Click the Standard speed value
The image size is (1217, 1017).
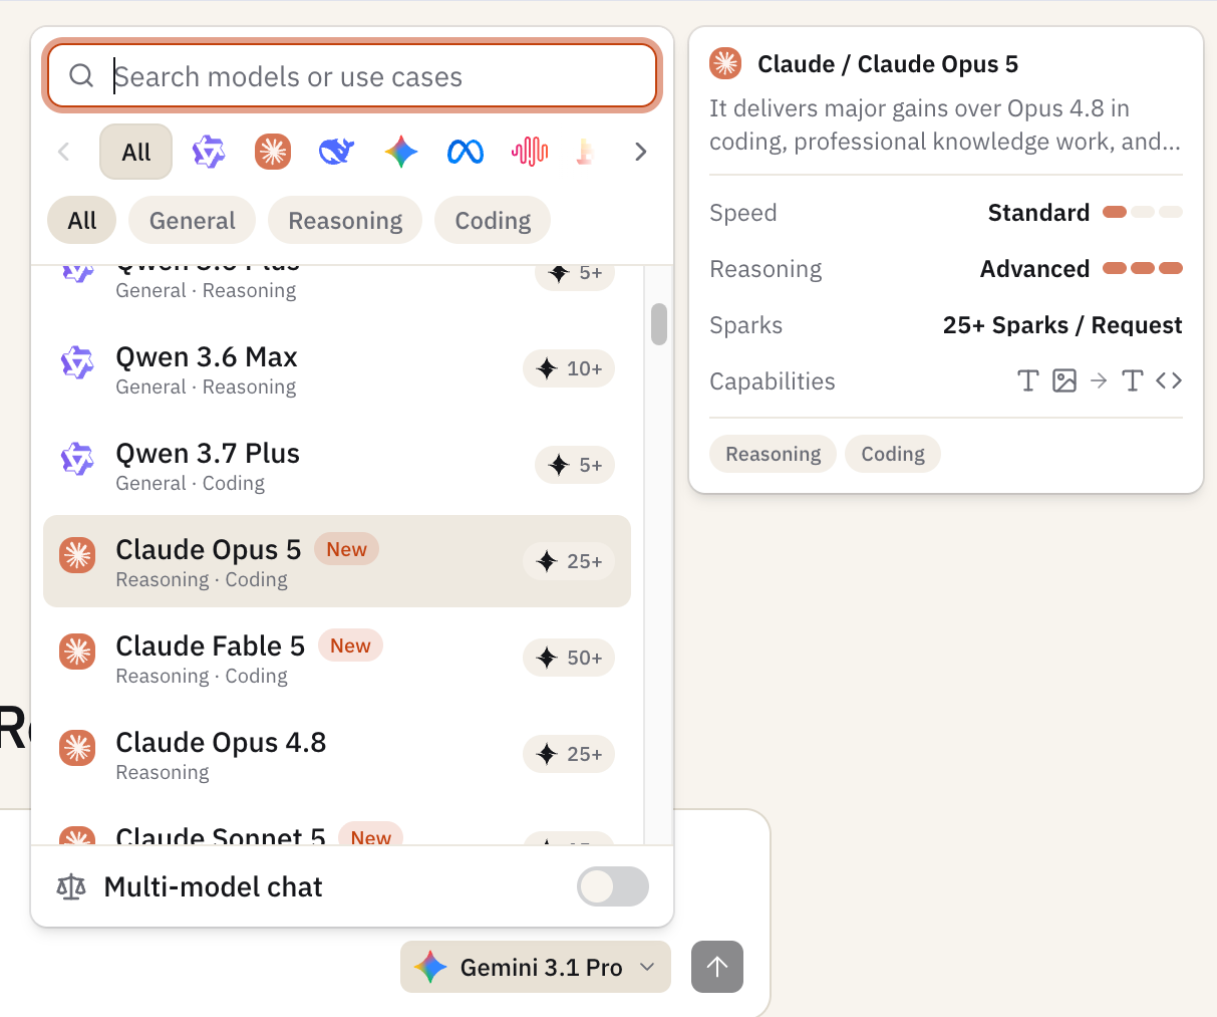(1039, 212)
